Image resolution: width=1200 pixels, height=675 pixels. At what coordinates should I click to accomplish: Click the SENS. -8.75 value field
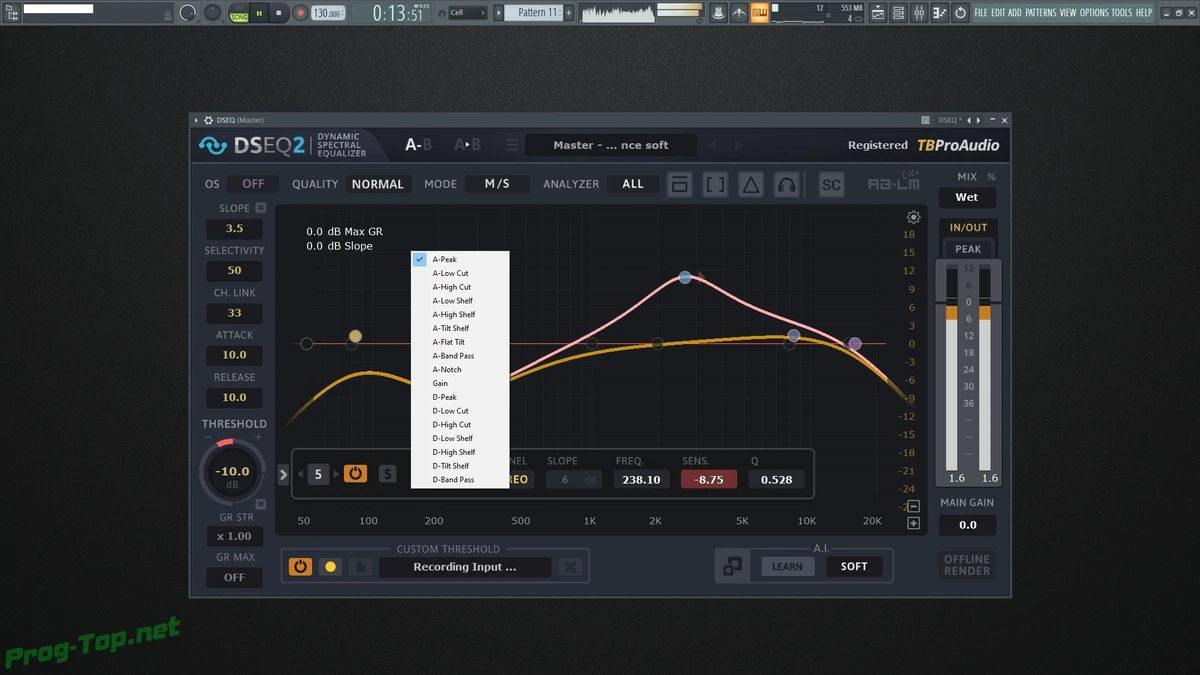tap(709, 479)
